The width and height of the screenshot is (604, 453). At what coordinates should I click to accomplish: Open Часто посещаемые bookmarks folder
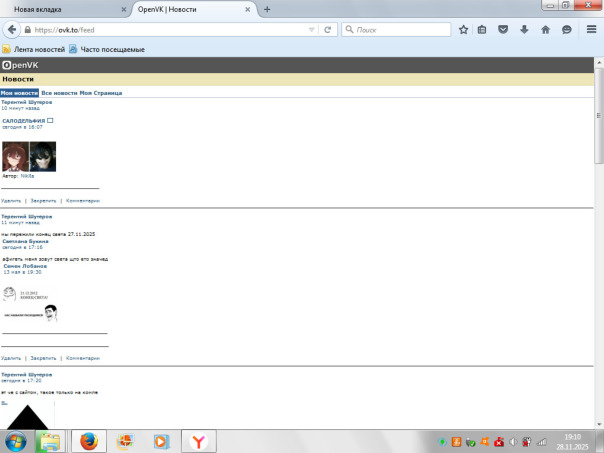tap(107, 49)
